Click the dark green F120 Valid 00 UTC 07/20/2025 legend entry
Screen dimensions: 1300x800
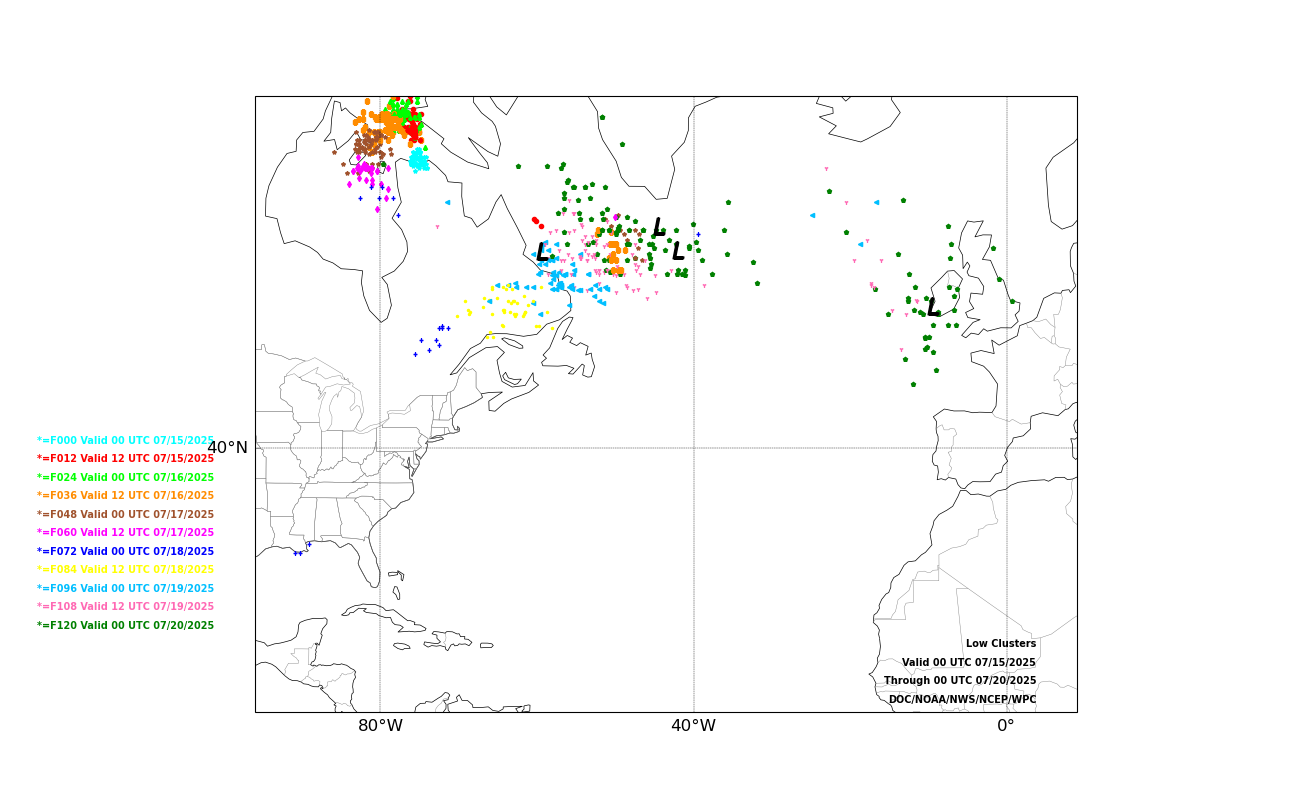click(x=125, y=626)
